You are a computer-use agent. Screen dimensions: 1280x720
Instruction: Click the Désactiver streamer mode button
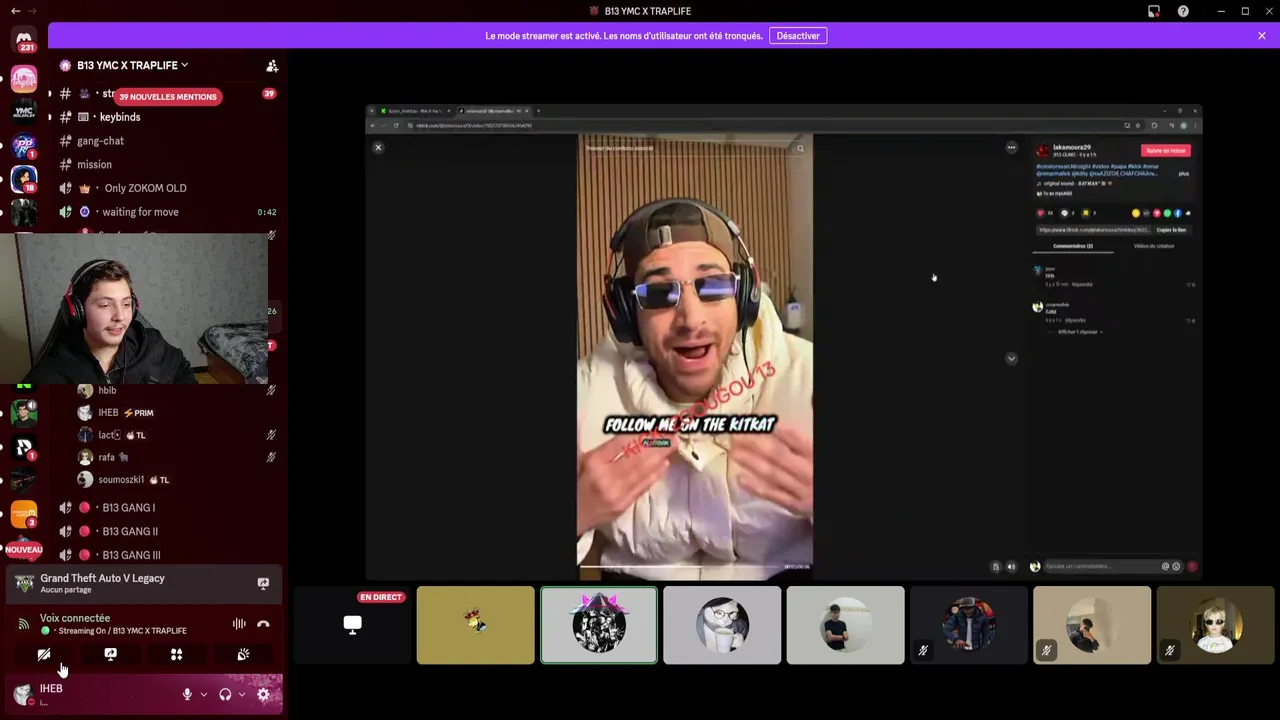(798, 36)
